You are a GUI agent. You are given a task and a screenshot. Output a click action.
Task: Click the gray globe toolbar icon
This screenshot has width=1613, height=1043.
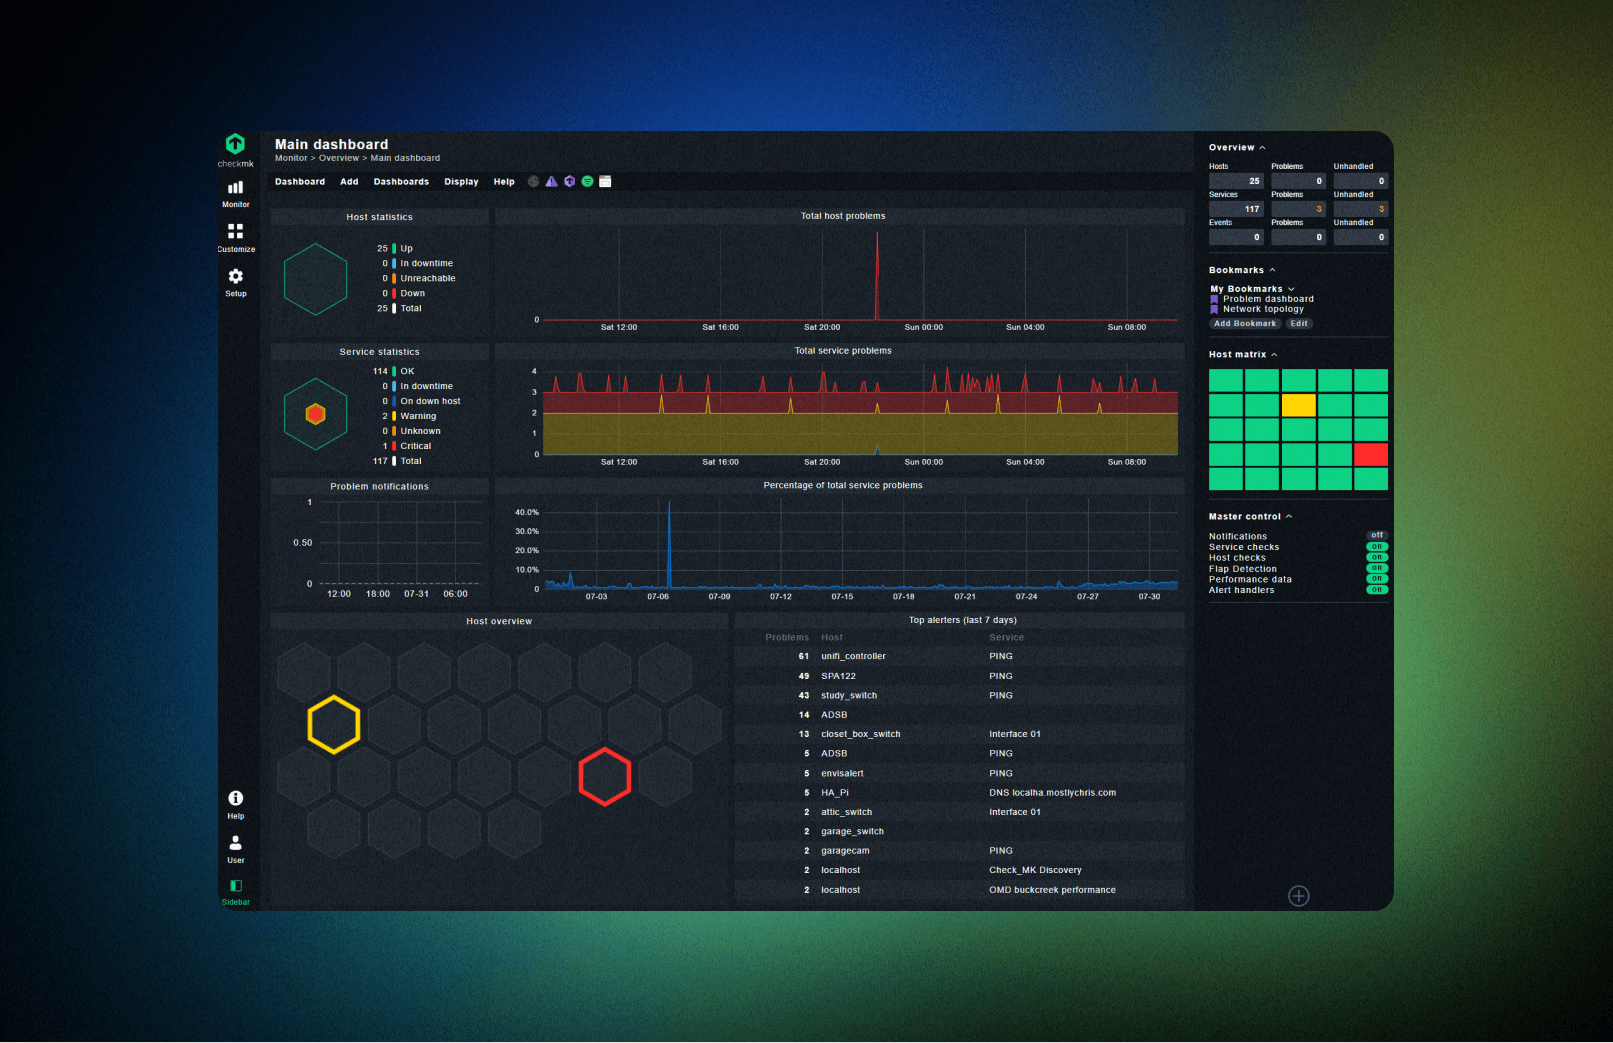pos(533,182)
